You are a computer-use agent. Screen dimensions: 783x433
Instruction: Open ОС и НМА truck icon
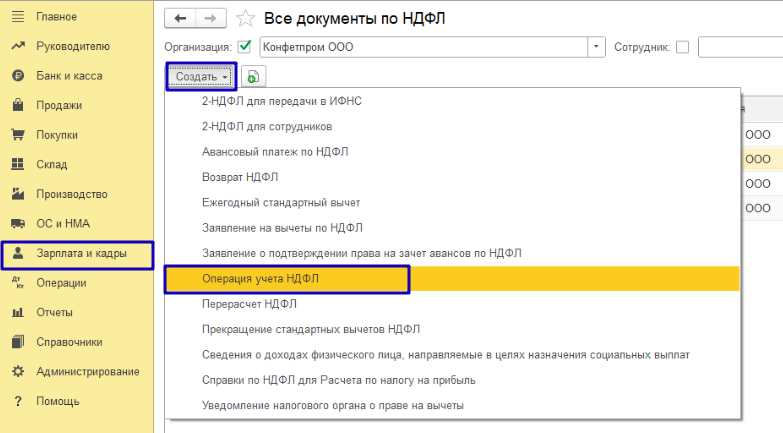click(18, 223)
